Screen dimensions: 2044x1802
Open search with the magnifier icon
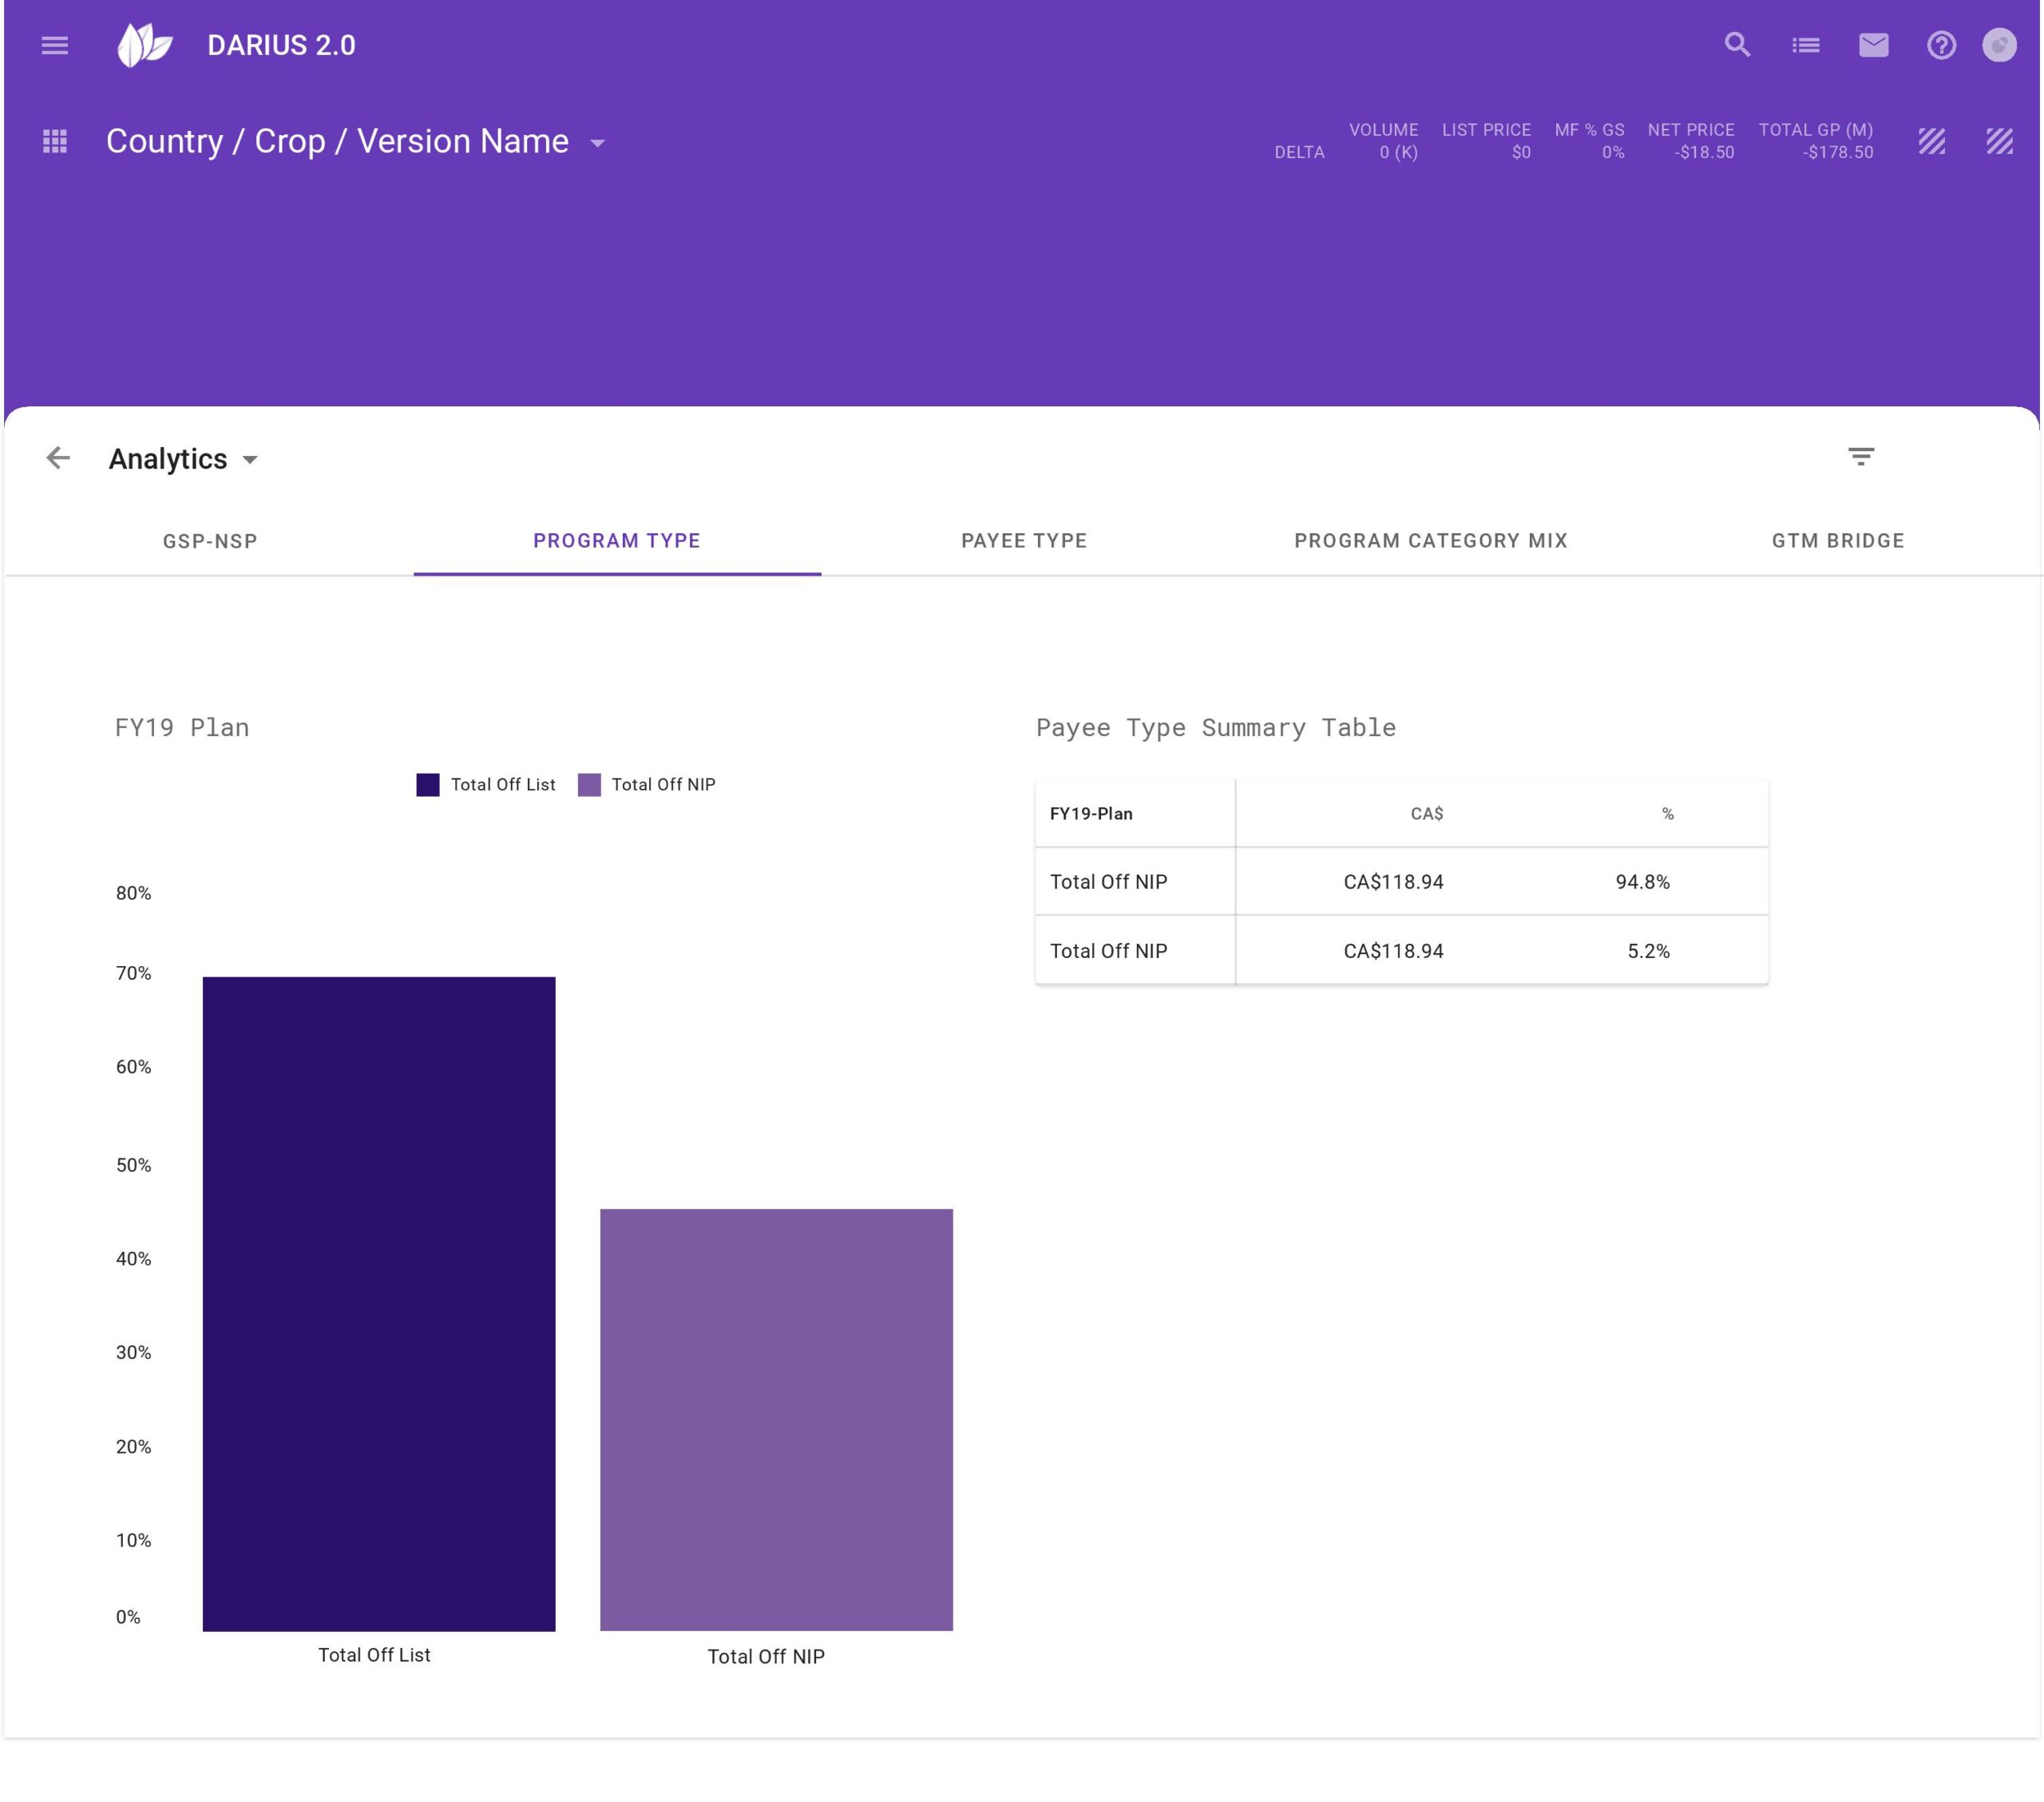tap(1738, 45)
